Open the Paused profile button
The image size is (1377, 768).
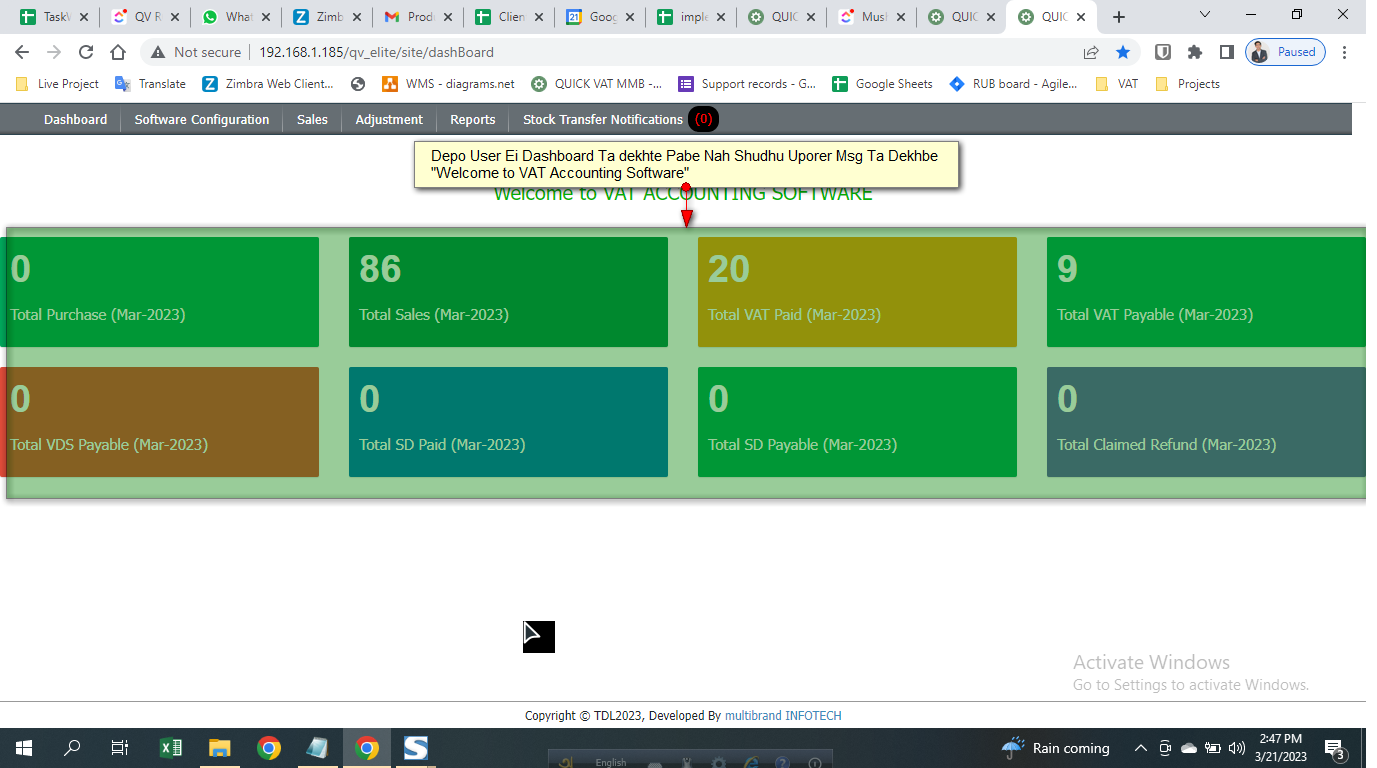1285,52
